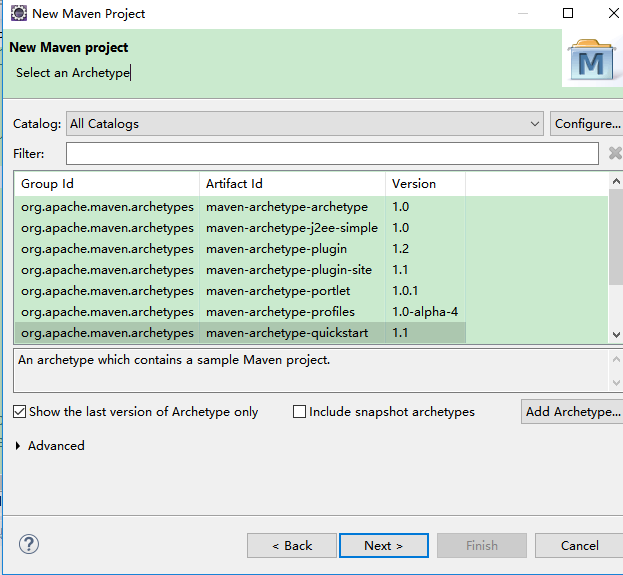Proceed with the Next > button
This screenshot has height=575, width=623.
tap(384, 546)
